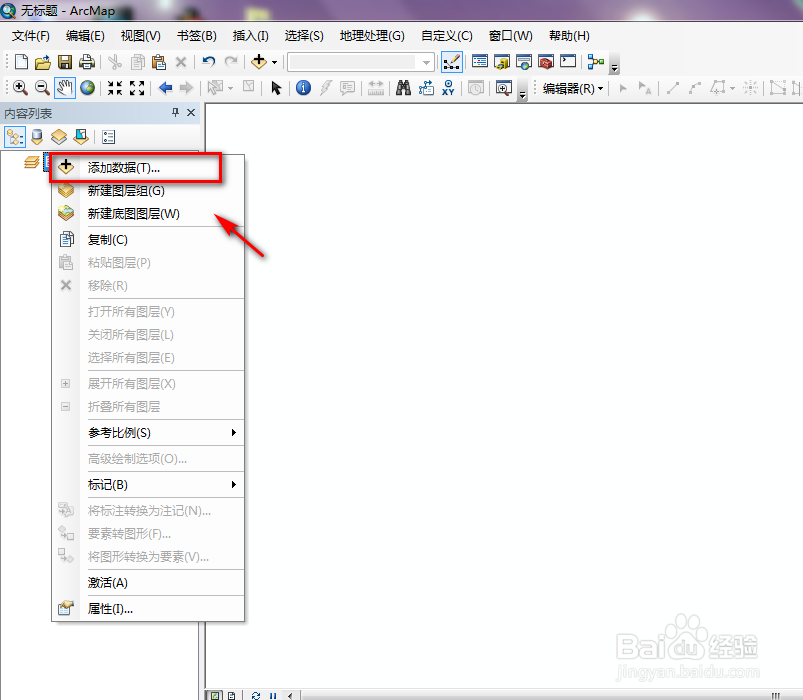Click the Full Extent globe icon

88,88
